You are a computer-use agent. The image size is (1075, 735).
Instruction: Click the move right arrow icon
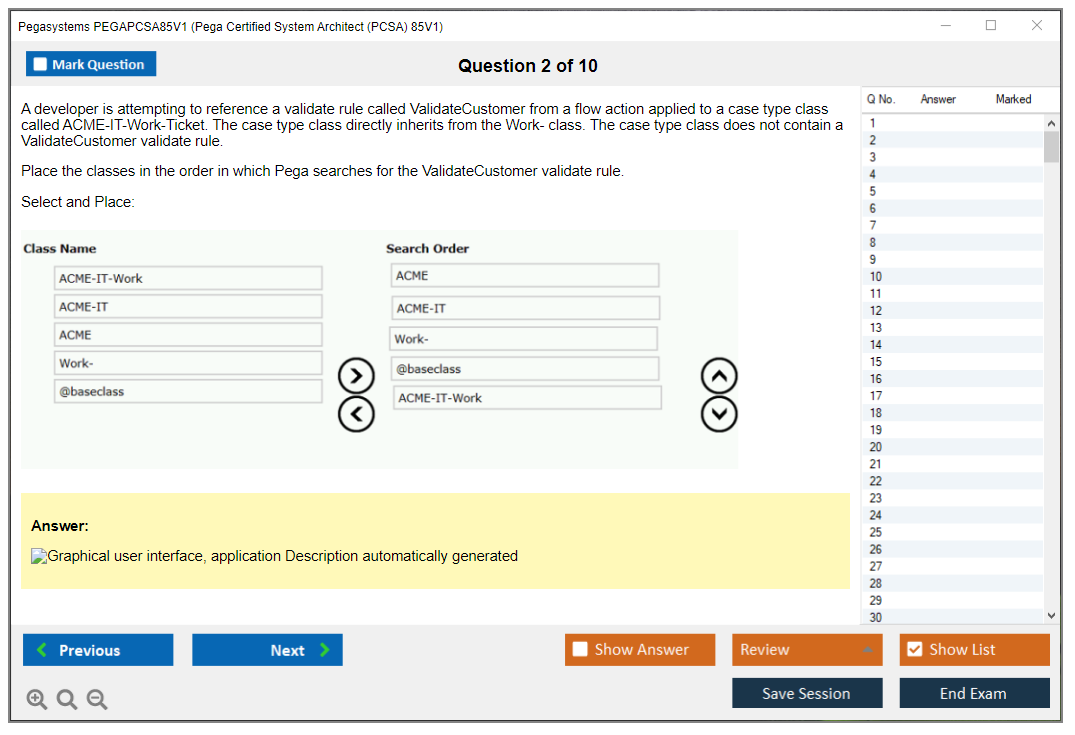356,376
